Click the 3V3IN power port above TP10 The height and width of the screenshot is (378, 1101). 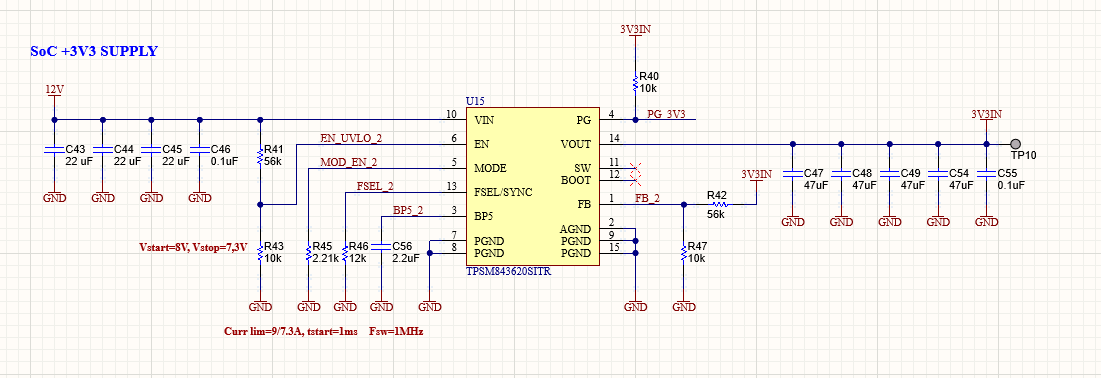pyautogui.click(x=986, y=119)
